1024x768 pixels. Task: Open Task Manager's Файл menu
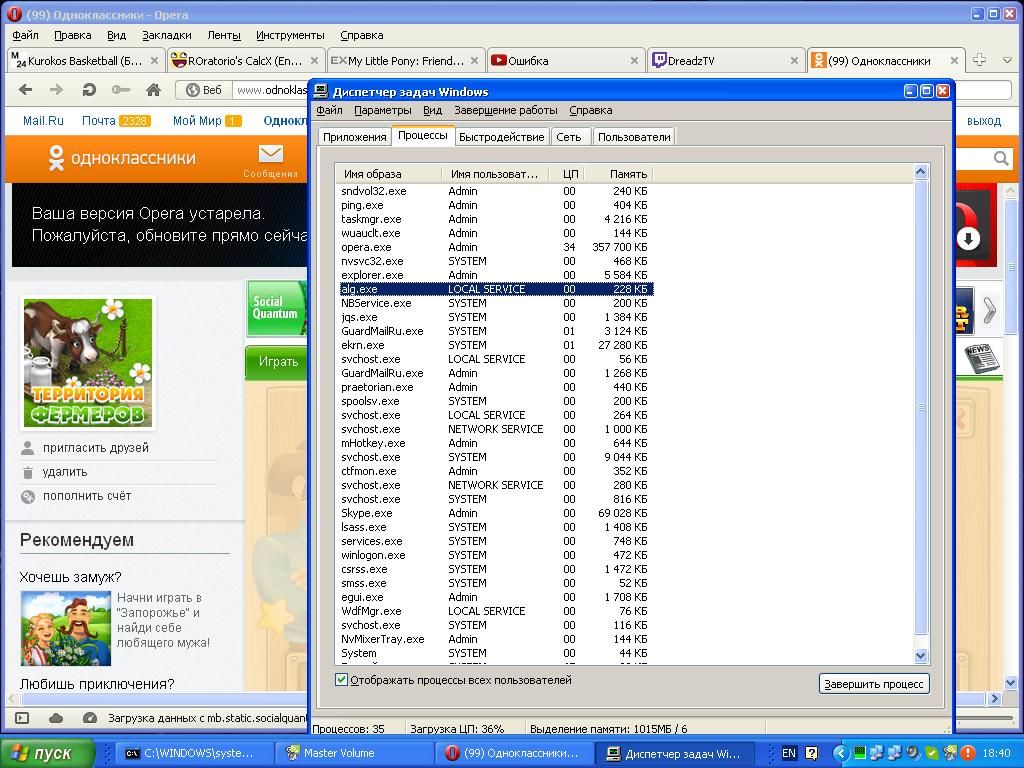329,110
